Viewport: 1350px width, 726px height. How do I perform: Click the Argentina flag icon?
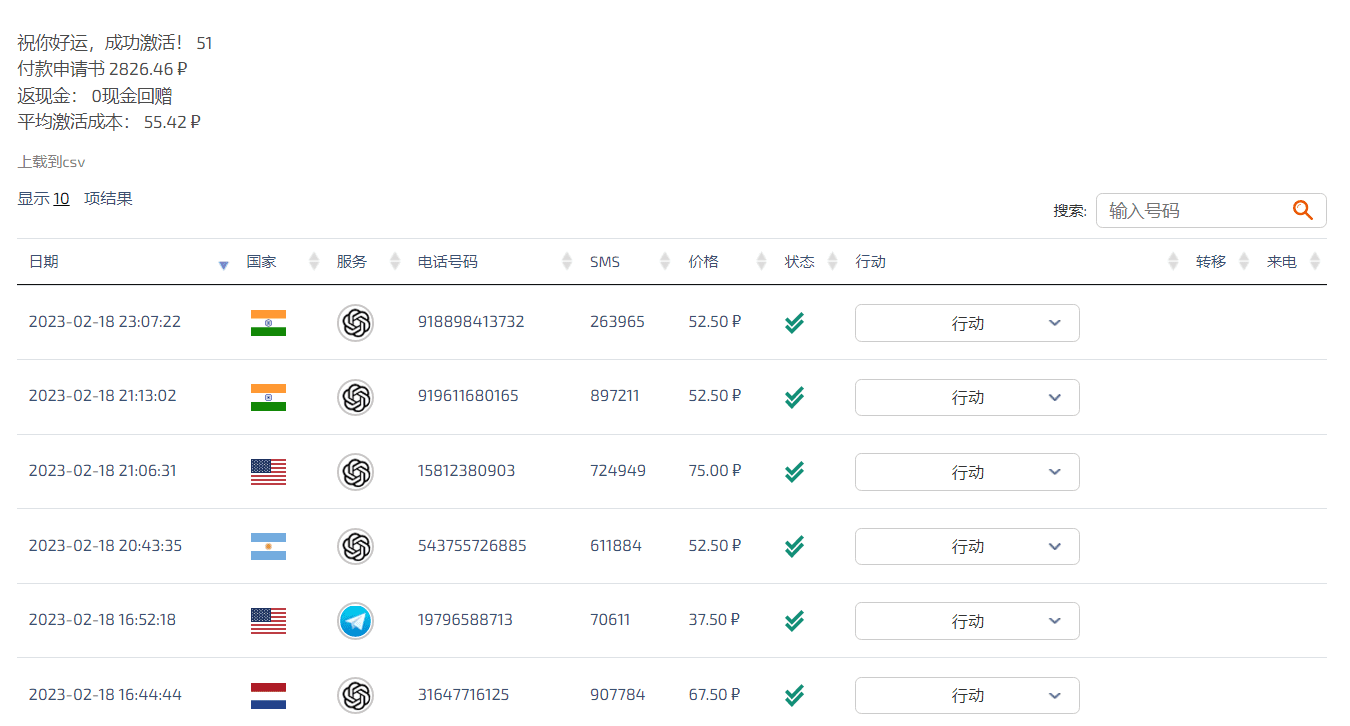click(x=268, y=546)
